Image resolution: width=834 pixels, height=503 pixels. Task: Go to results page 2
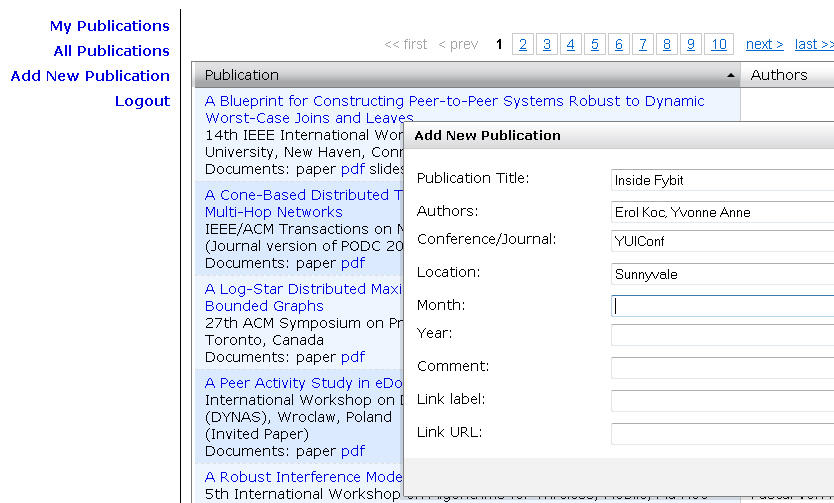pyautogui.click(x=523, y=44)
